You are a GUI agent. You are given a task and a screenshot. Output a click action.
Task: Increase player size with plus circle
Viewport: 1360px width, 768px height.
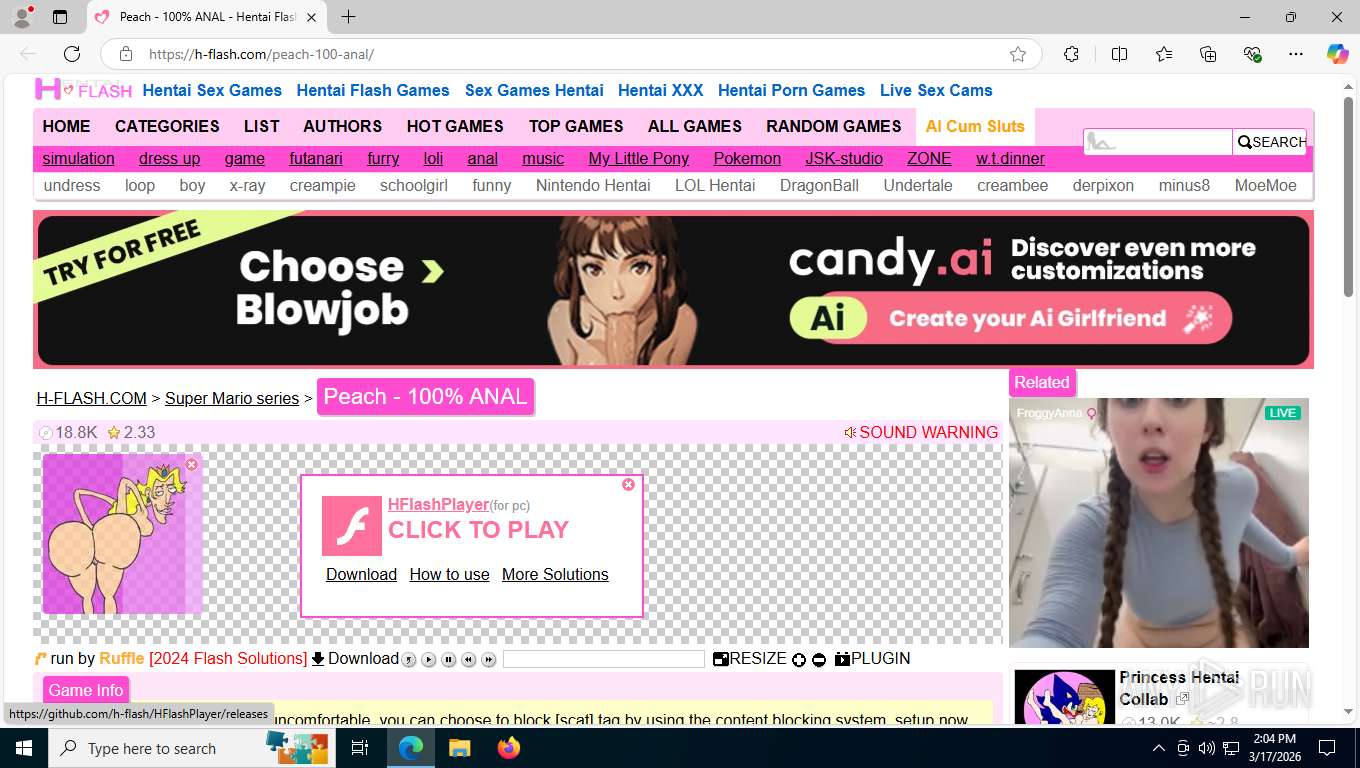[x=799, y=659]
